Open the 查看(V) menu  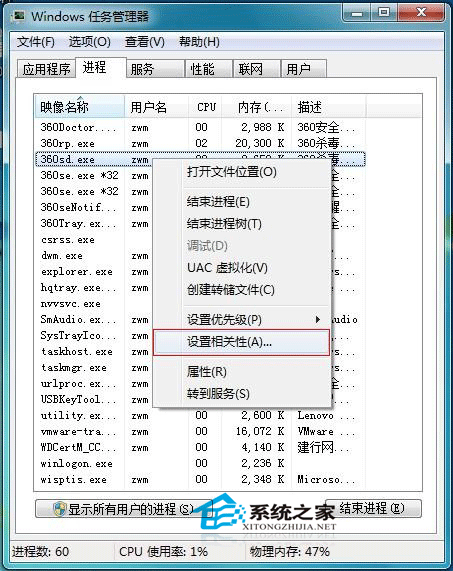point(145,42)
